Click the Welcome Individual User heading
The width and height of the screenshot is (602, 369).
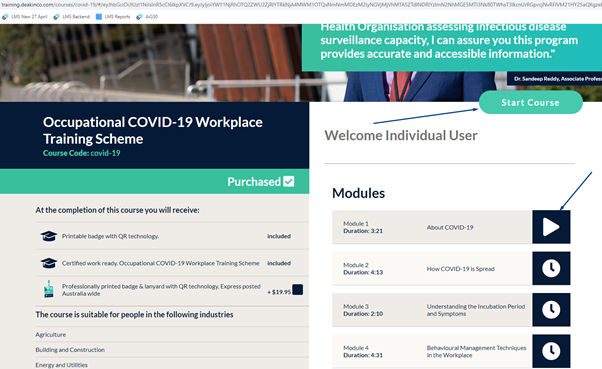pyautogui.click(x=401, y=135)
